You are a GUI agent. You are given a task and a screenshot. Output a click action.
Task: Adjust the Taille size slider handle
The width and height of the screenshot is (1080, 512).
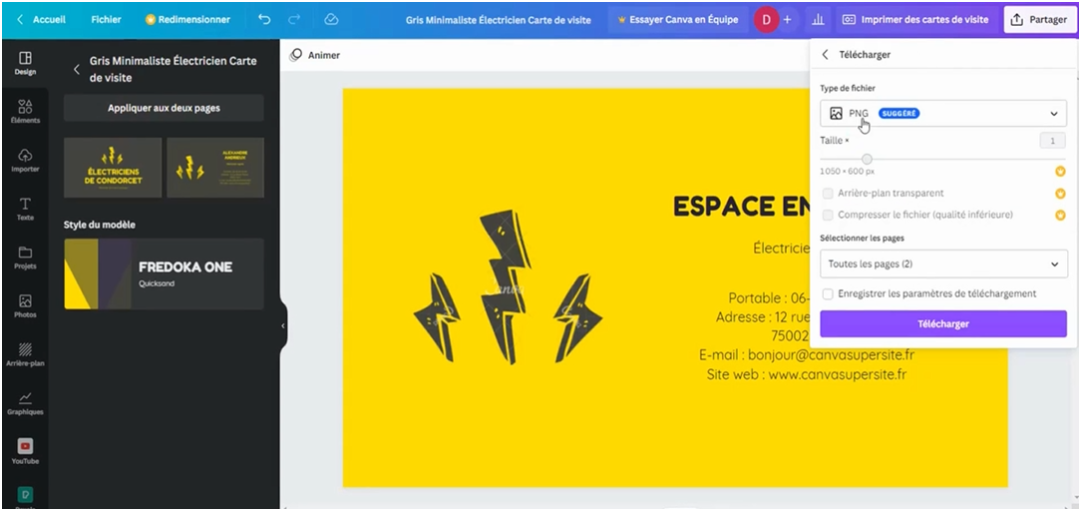tap(867, 159)
